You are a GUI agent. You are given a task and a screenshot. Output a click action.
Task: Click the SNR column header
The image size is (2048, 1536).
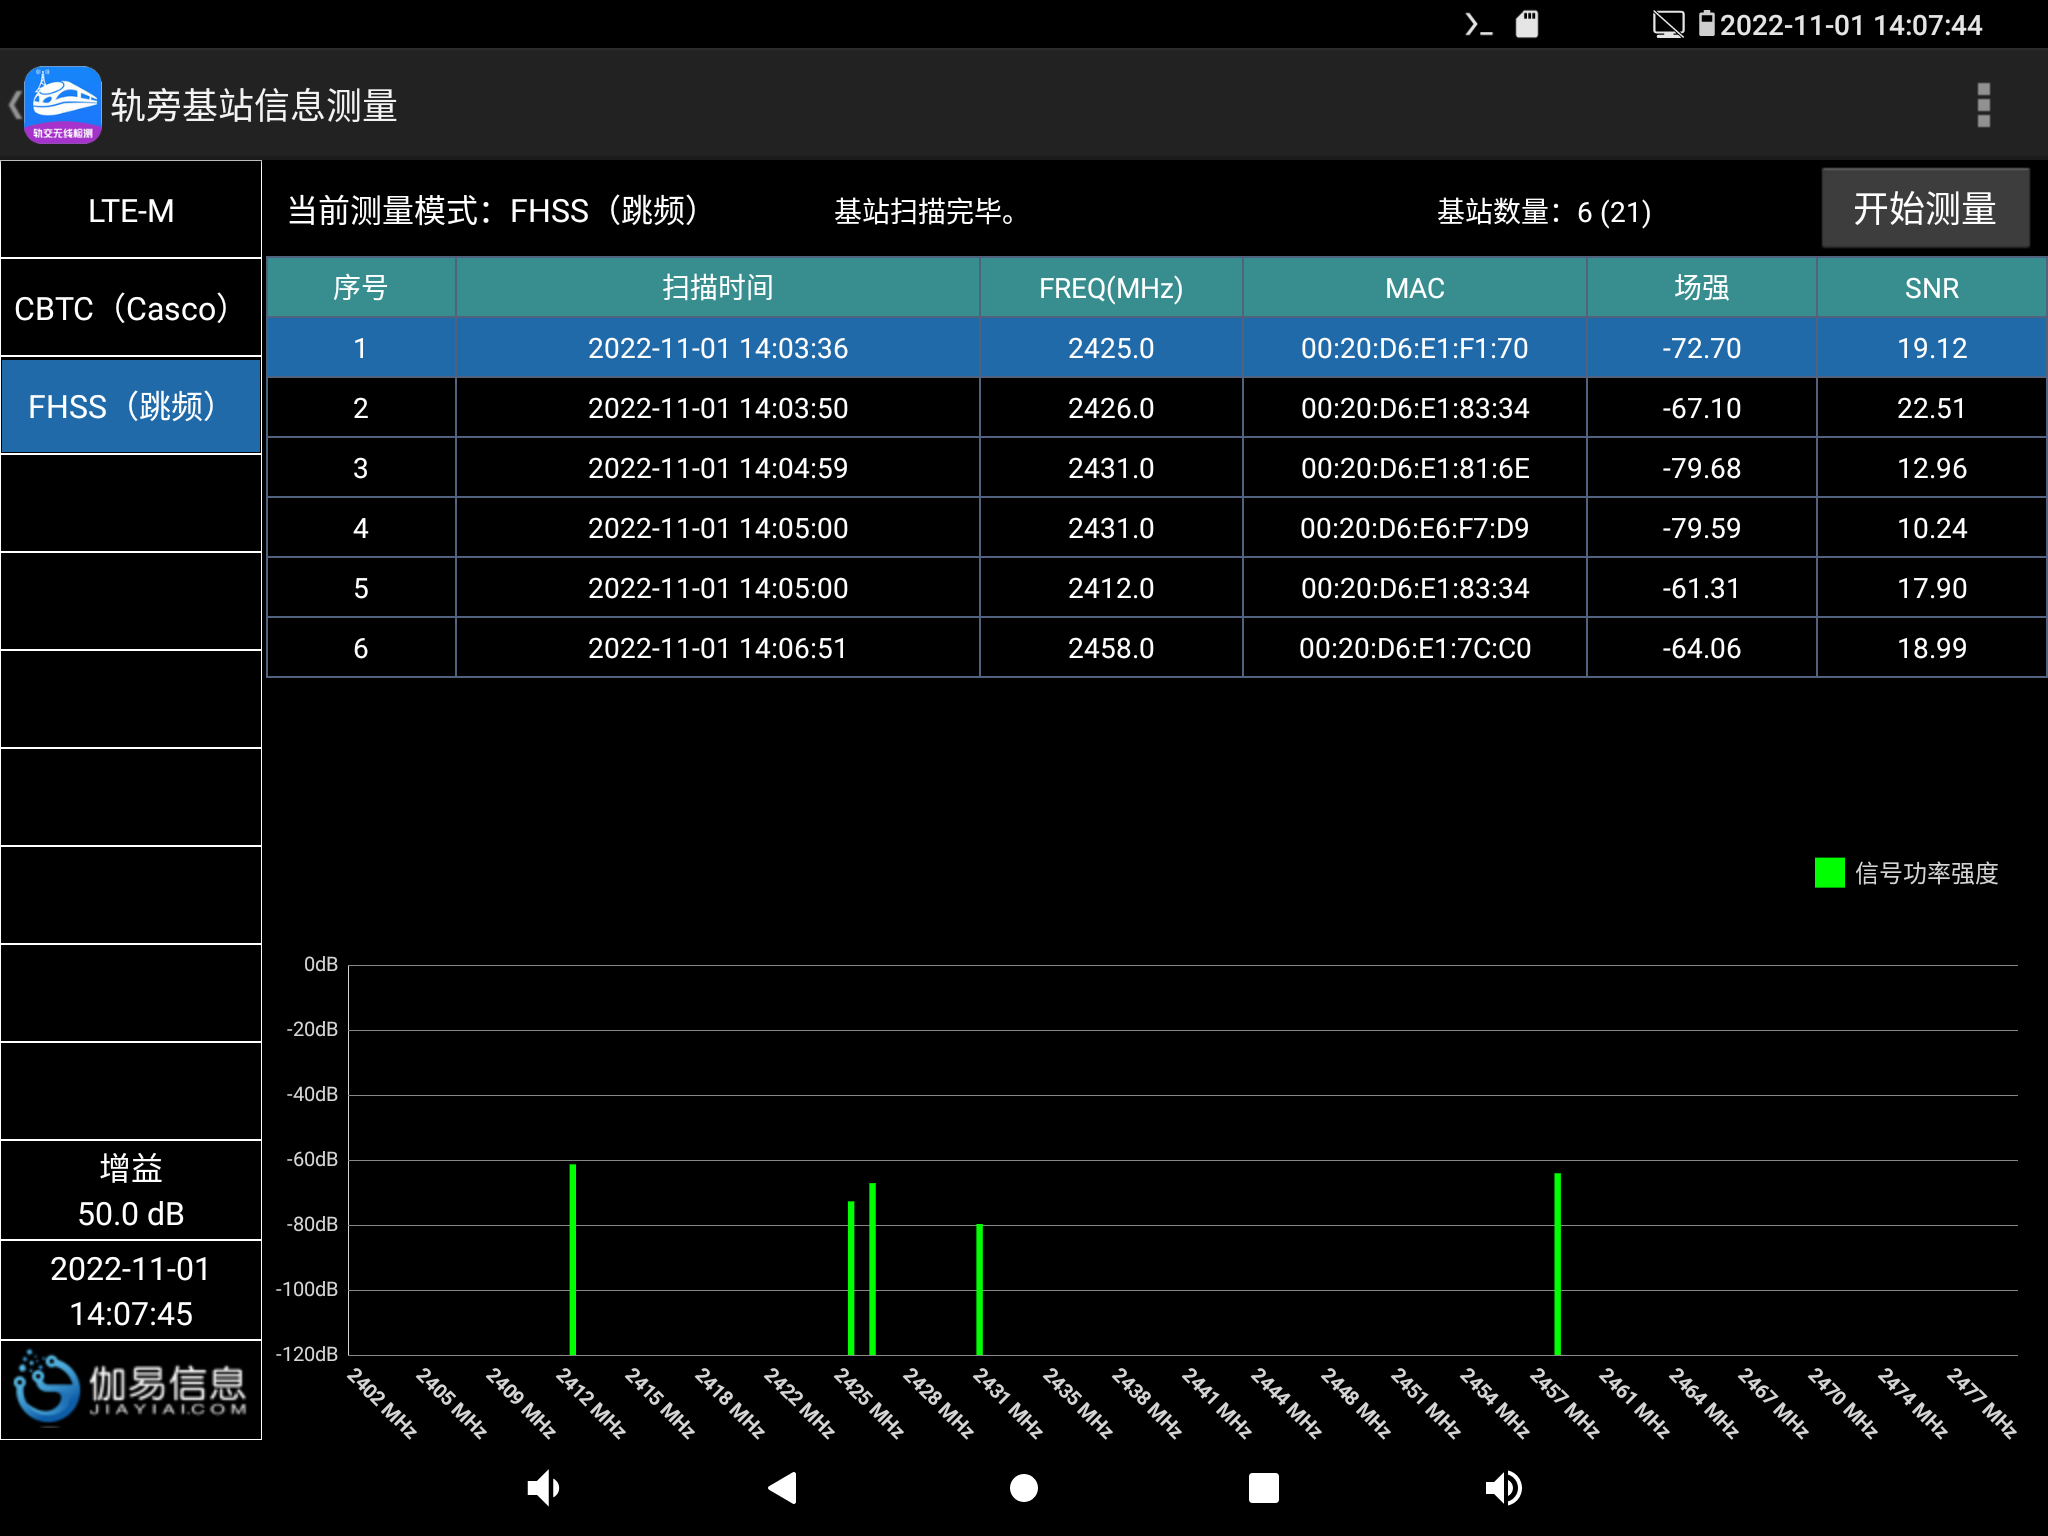point(1932,288)
